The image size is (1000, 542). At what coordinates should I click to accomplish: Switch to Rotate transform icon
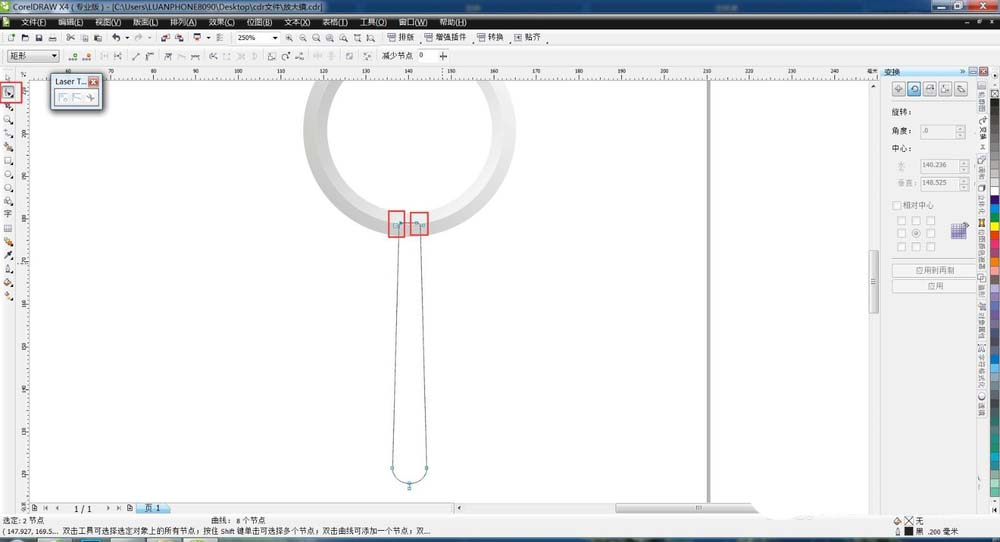point(914,89)
